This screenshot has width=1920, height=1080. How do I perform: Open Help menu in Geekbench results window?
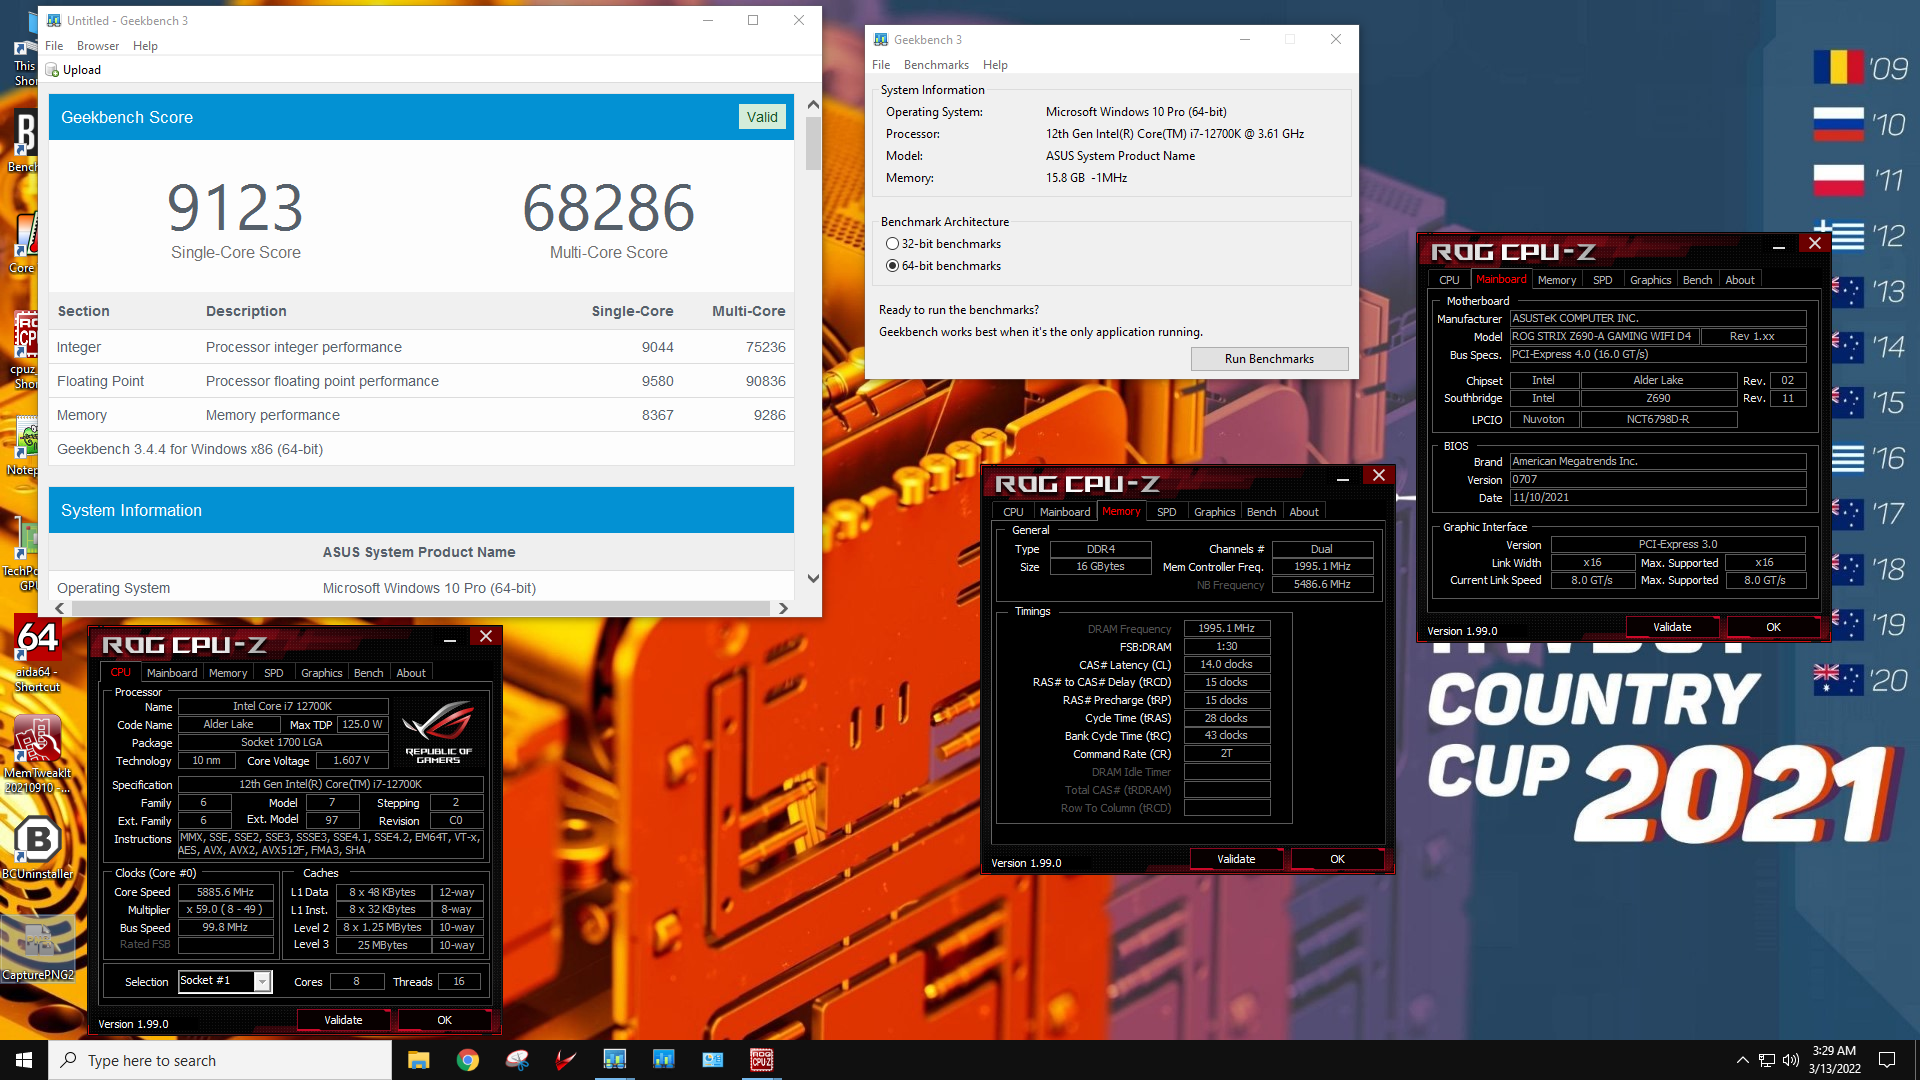(145, 46)
